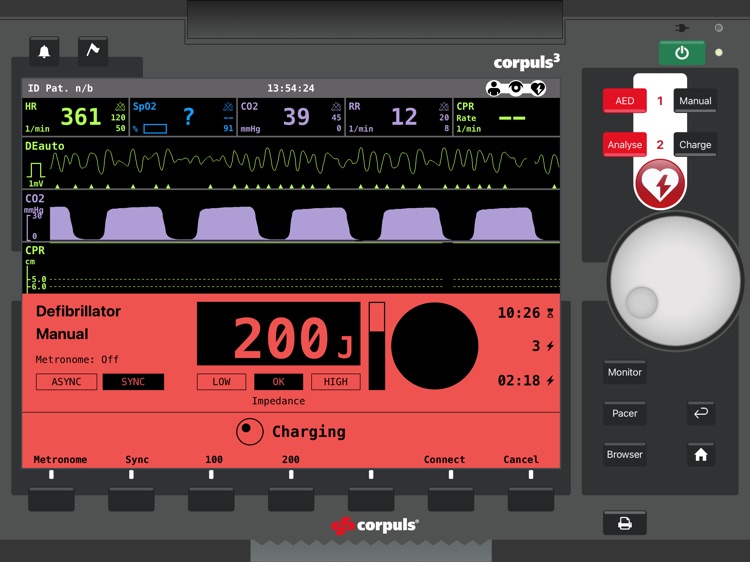Click the clock time 13:54:24
750x562 pixels.
(x=291, y=88)
